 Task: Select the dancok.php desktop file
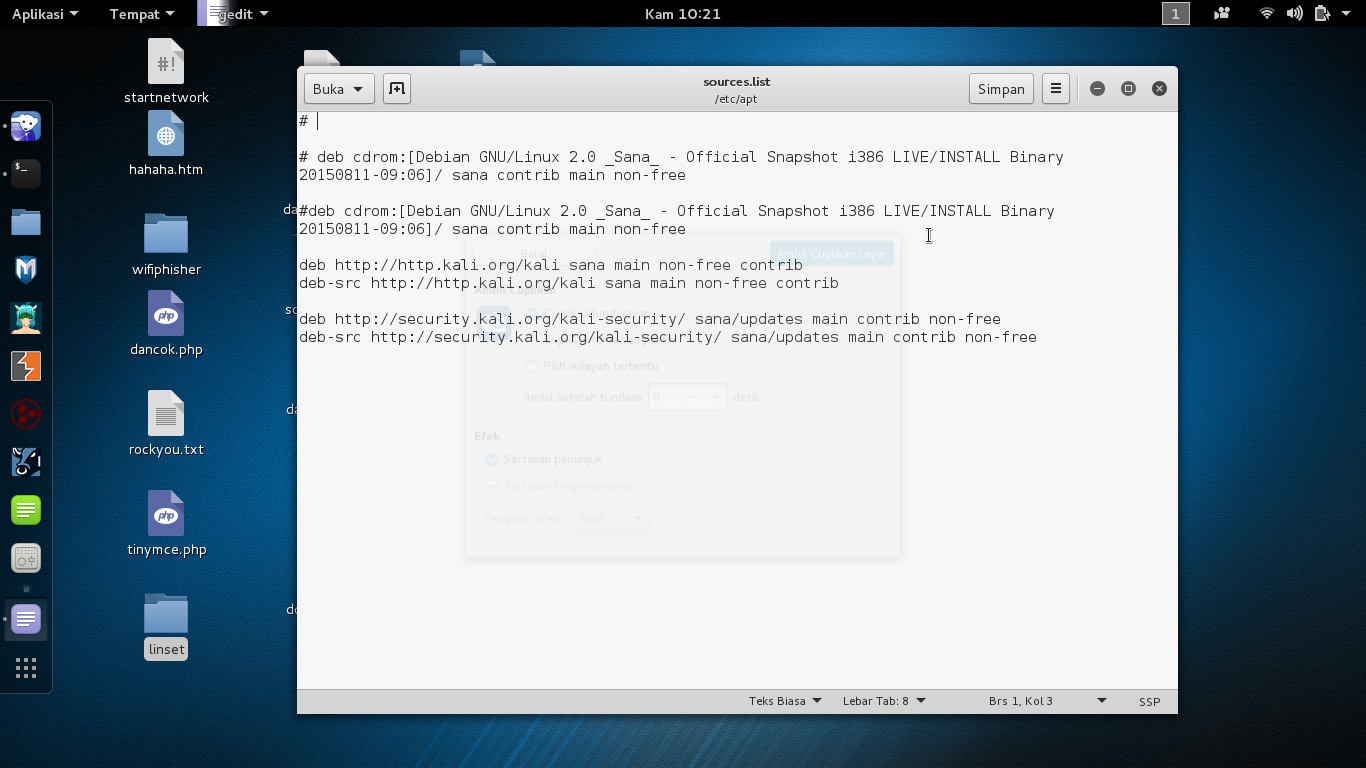point(166,324)
